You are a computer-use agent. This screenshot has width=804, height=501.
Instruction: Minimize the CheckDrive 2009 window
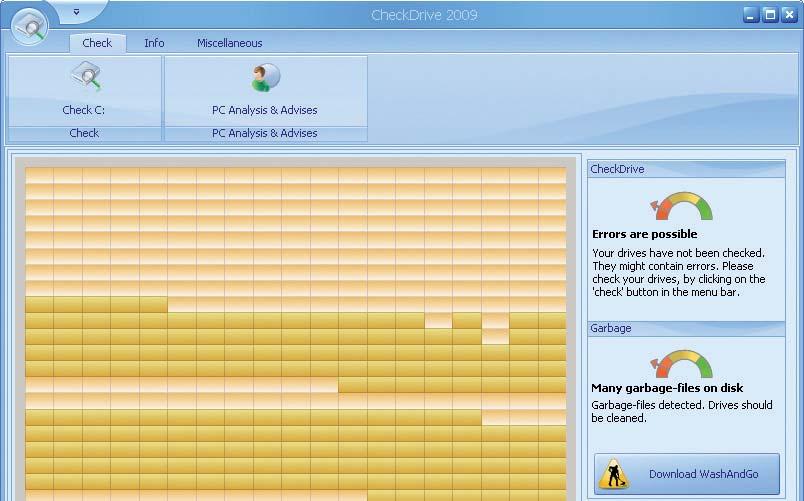pyautogui.click(x=751, y=15)
